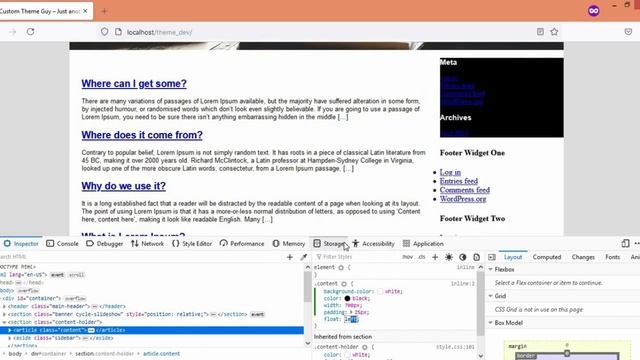This screenshot has width=640, height=360.
Task: Open devtools more options menu
Action: [x=637, y=244]
